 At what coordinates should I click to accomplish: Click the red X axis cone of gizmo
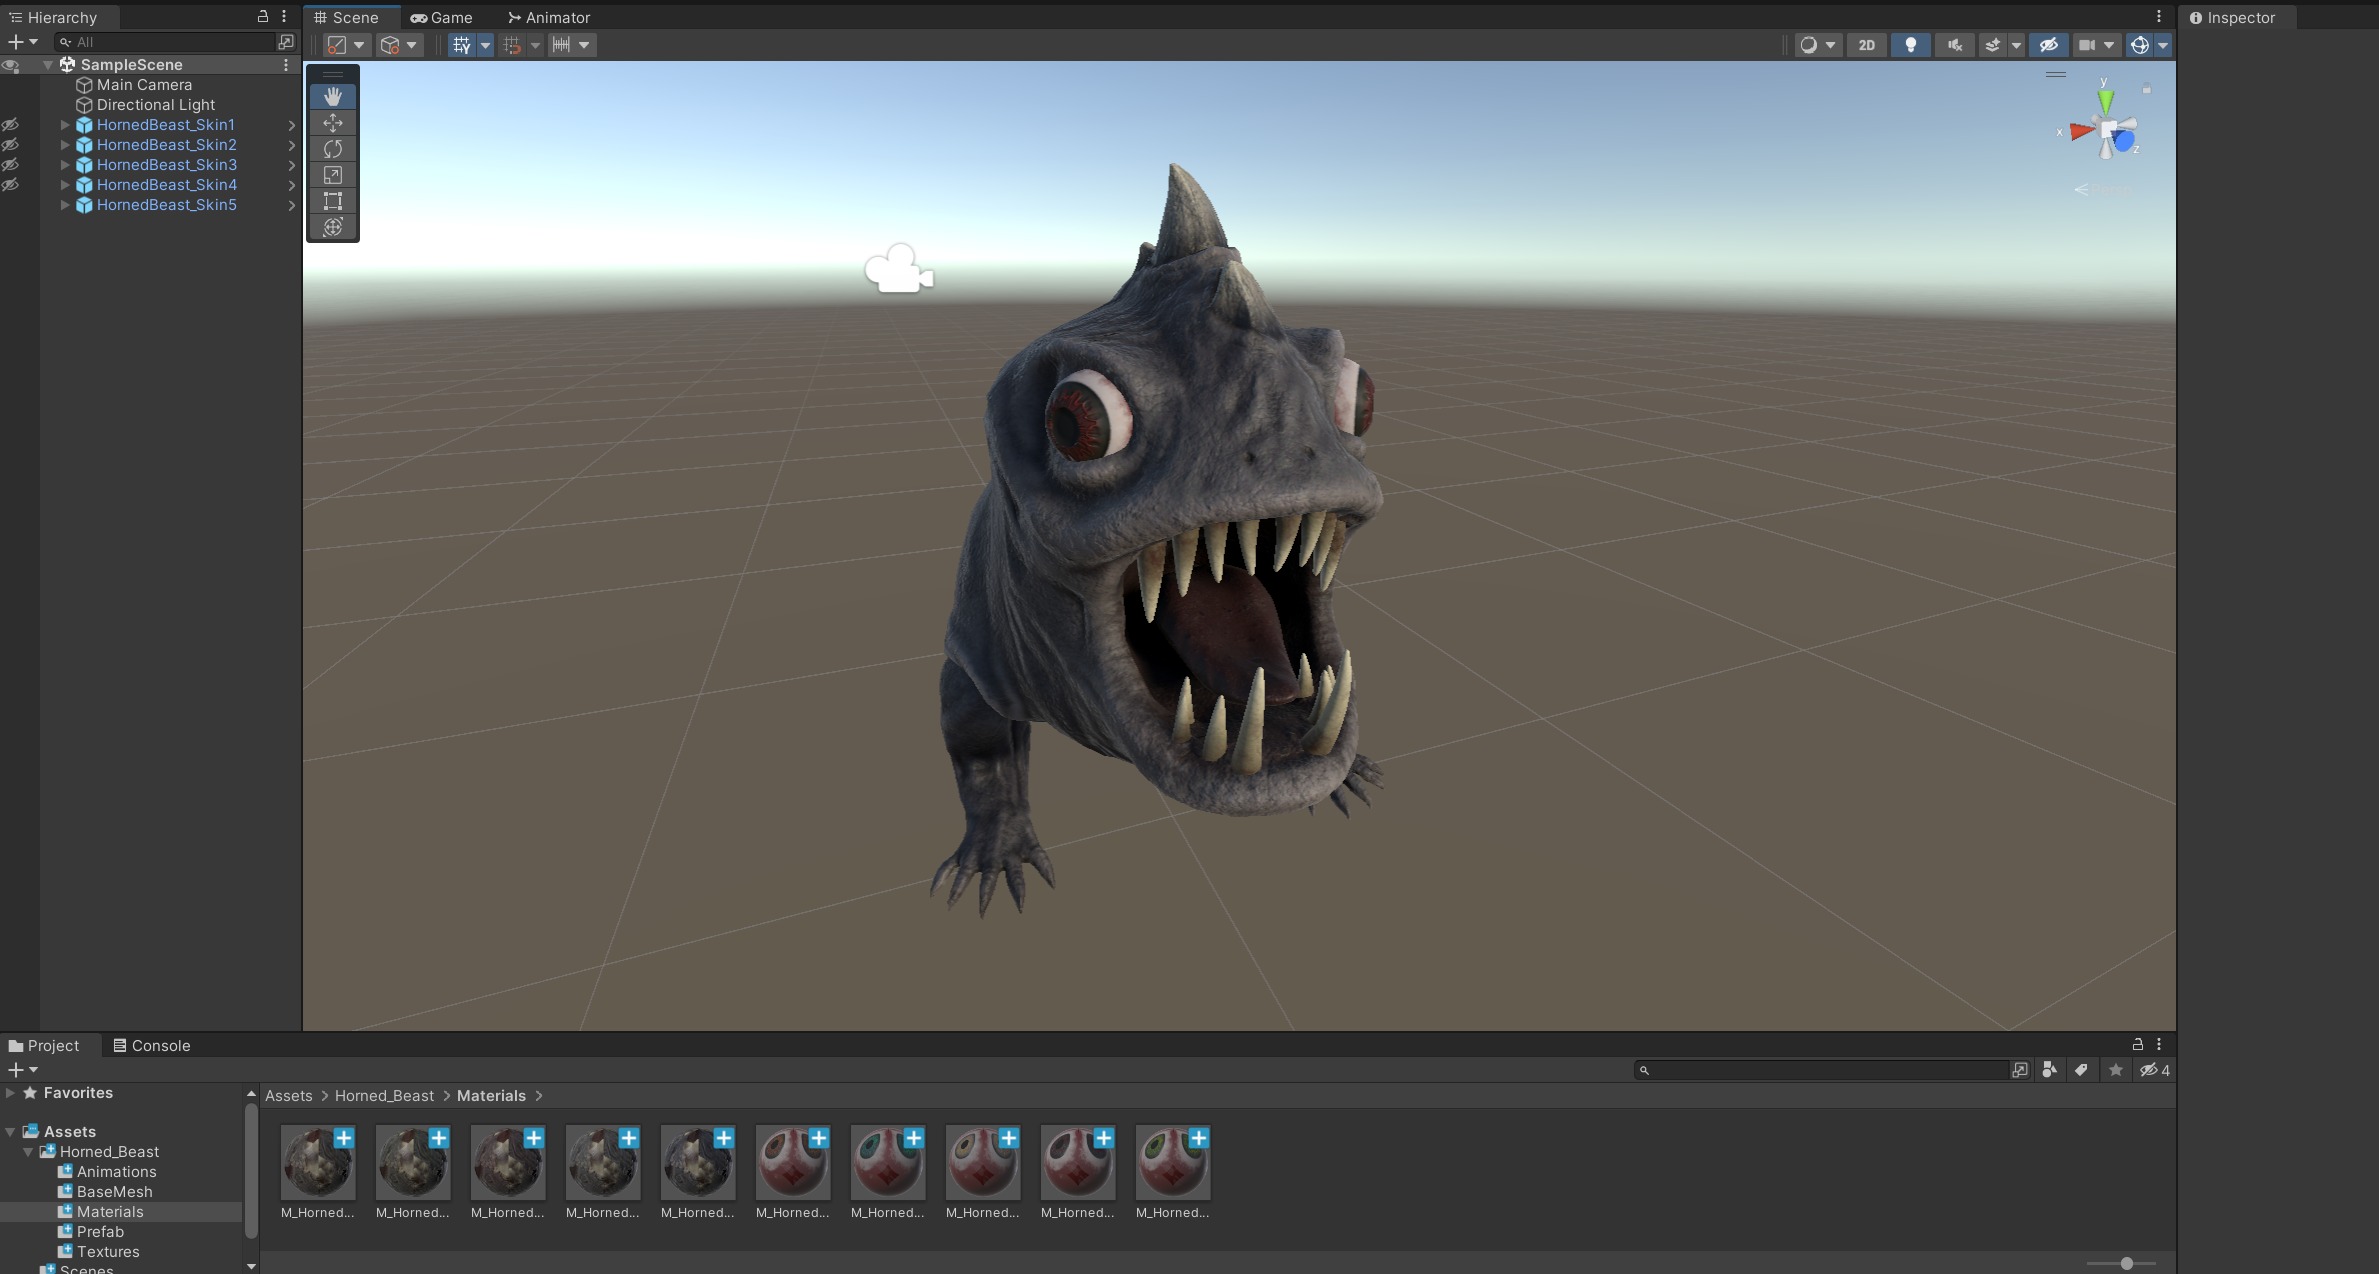2082,131
